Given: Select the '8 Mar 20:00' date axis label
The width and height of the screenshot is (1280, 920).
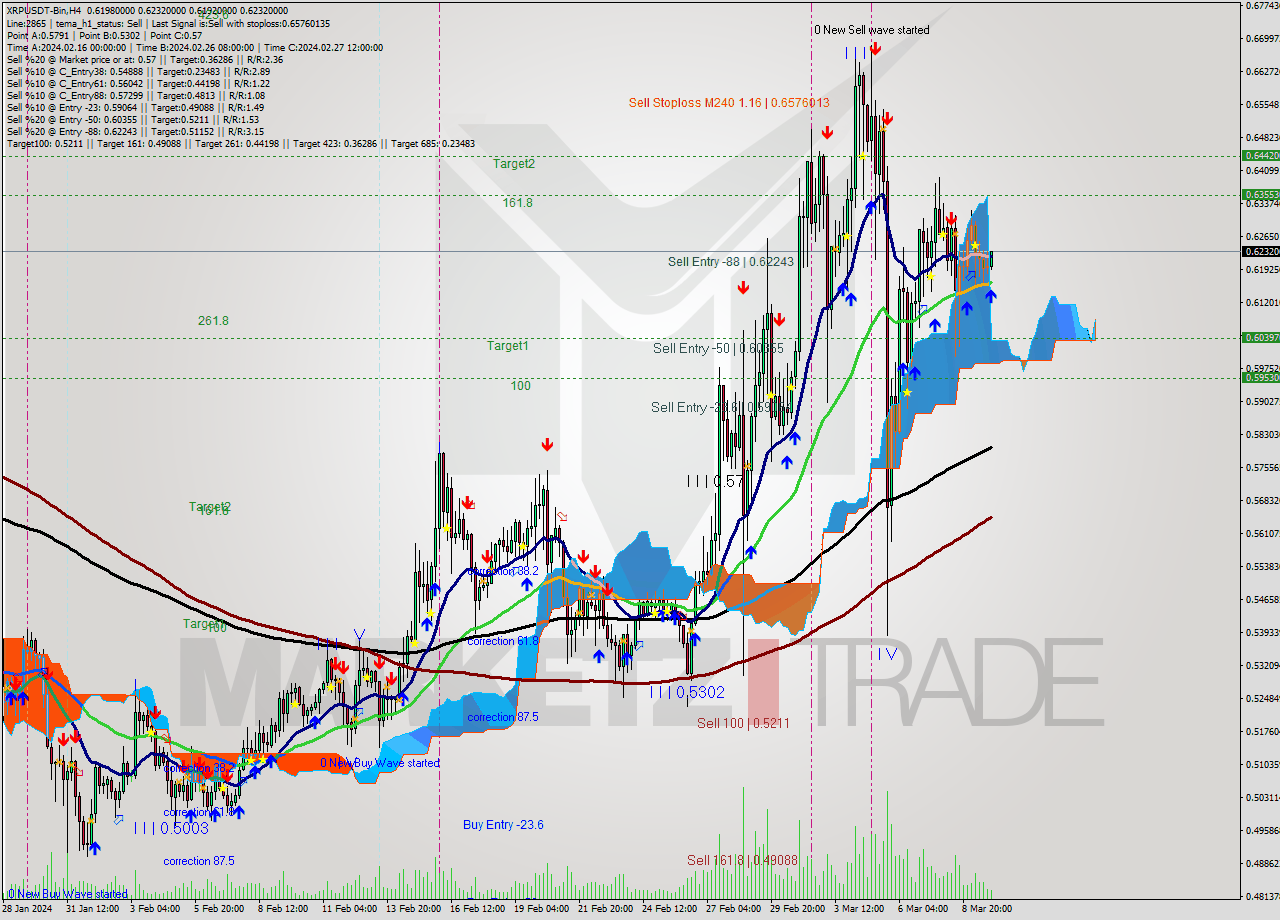Looking at the screenshot, I should tap(988, 909).
